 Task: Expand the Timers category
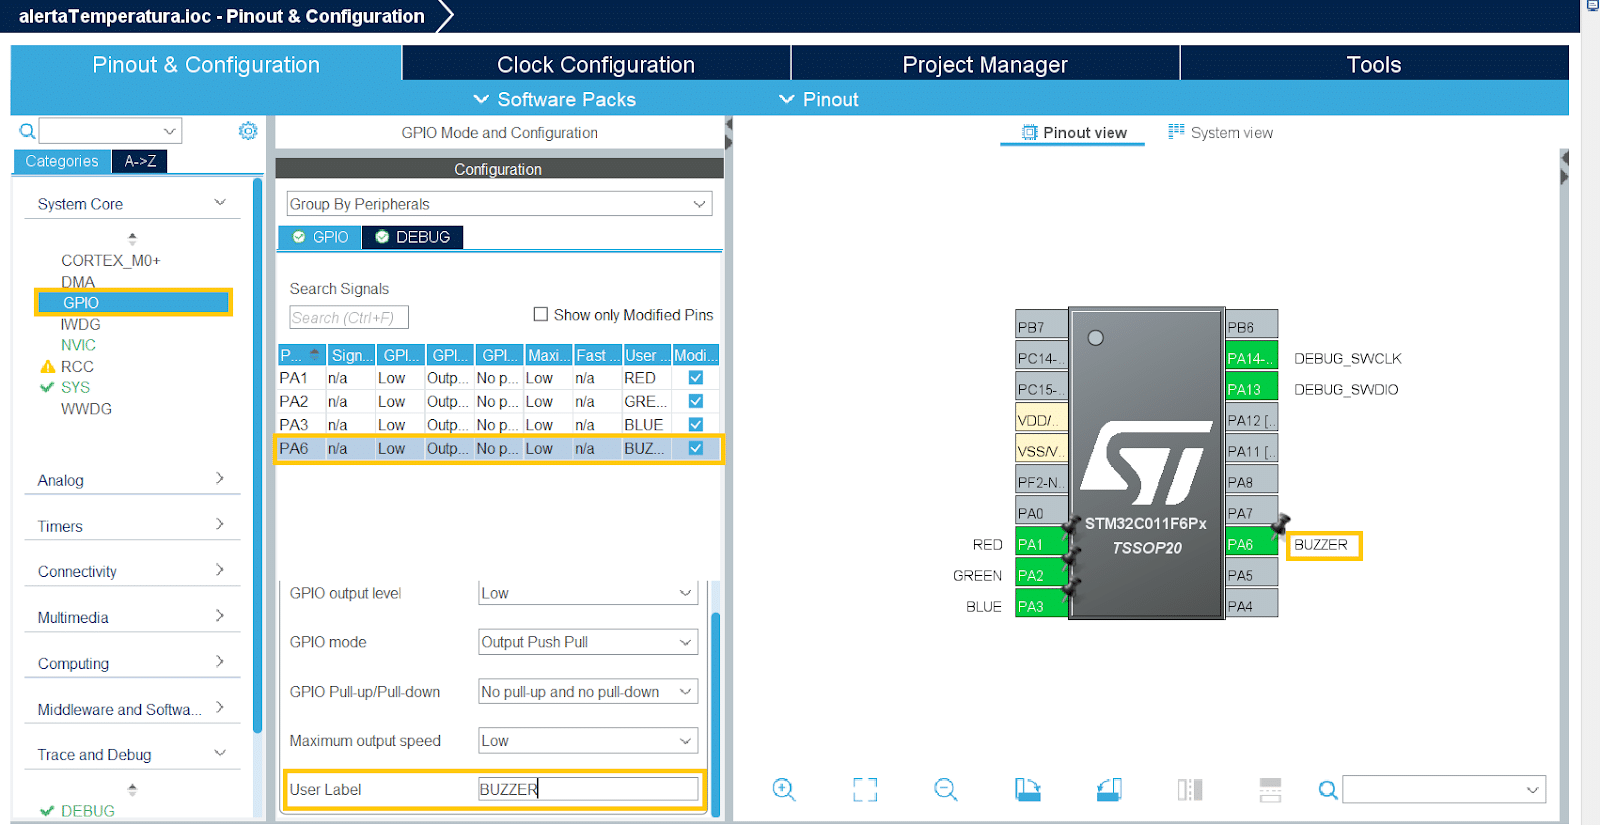click(x=130, y=526)
